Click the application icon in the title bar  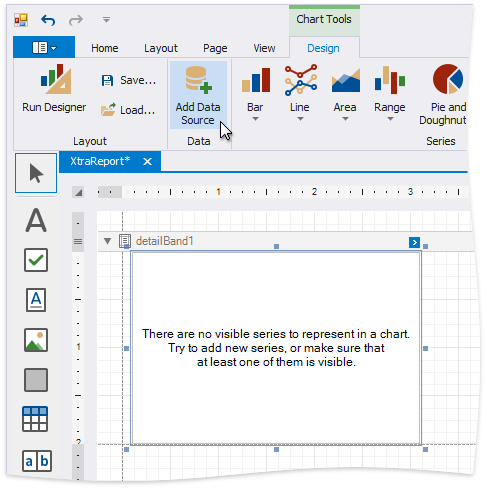(21, 20)
